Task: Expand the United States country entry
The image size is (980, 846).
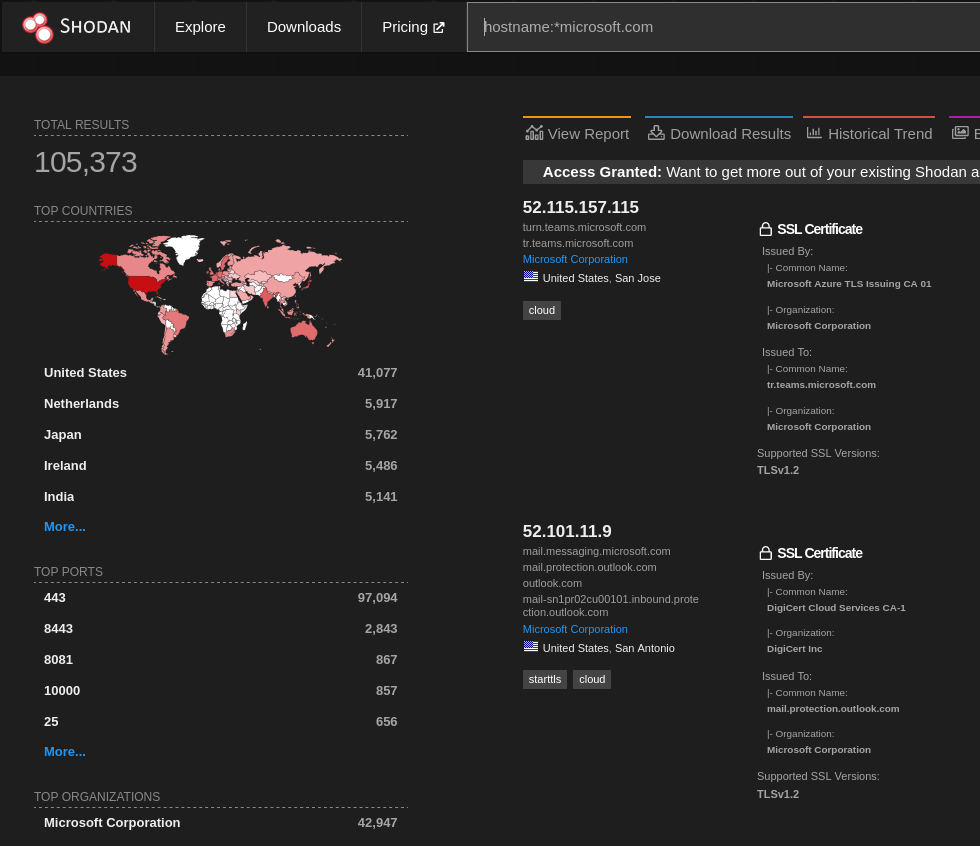Action: coord(85,372)
